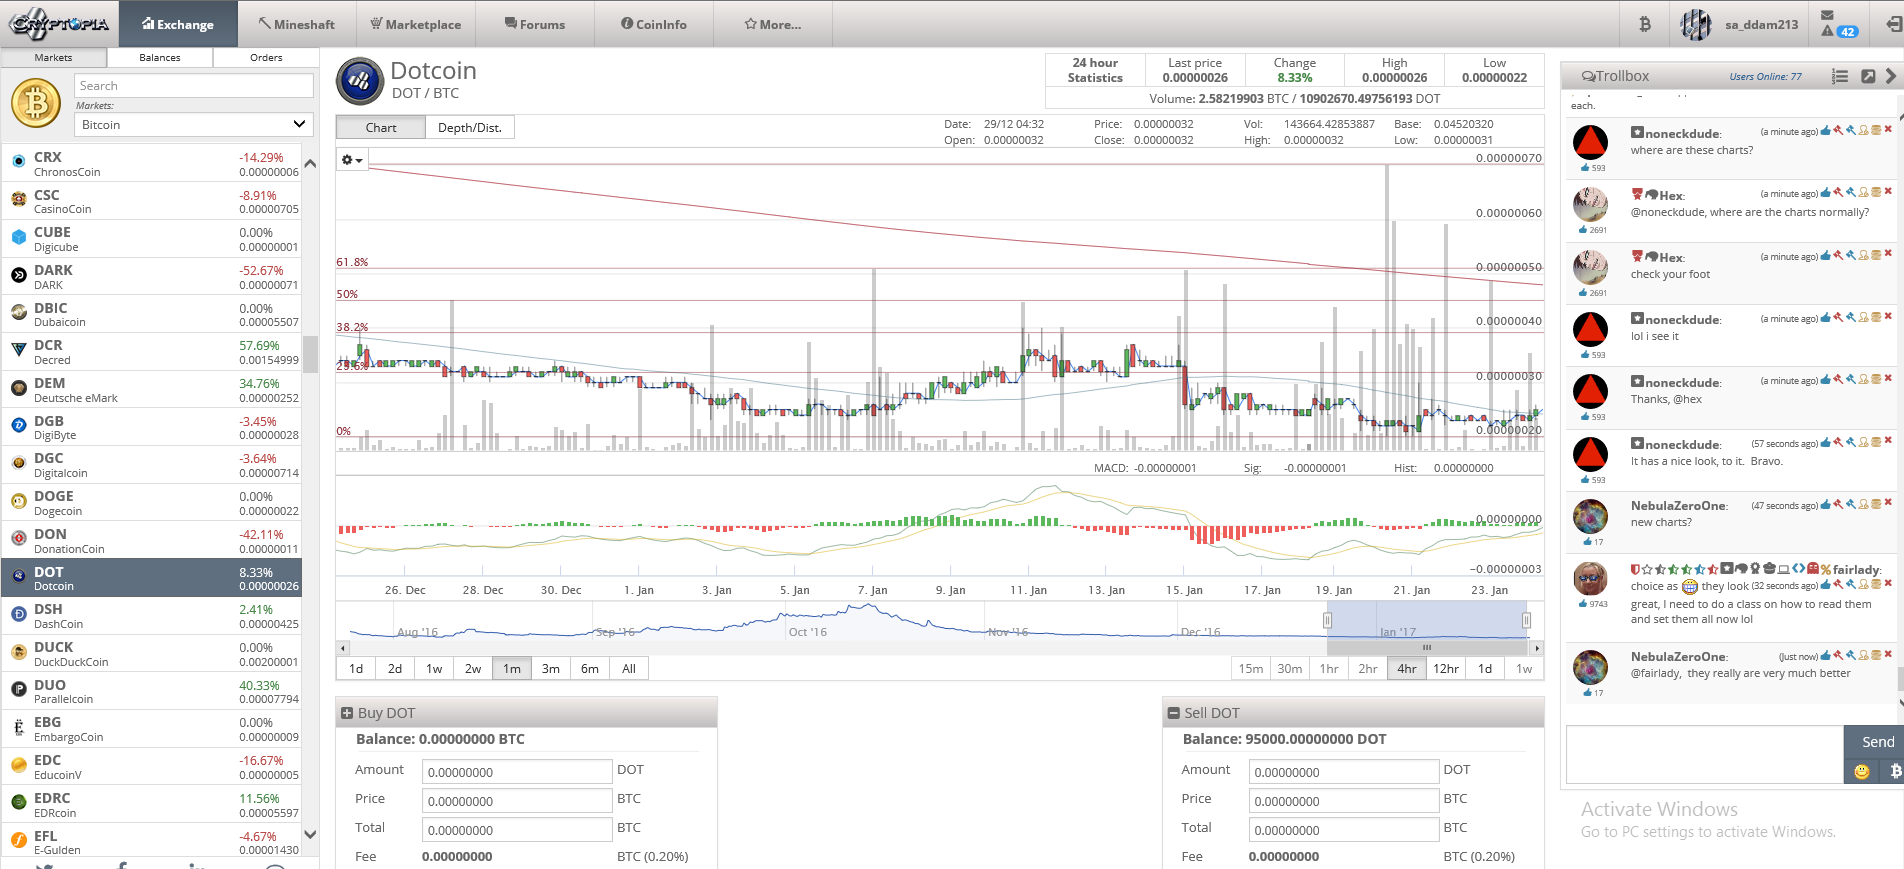
Task: Select the 4hr candle interval
Action: [1407, 669]
